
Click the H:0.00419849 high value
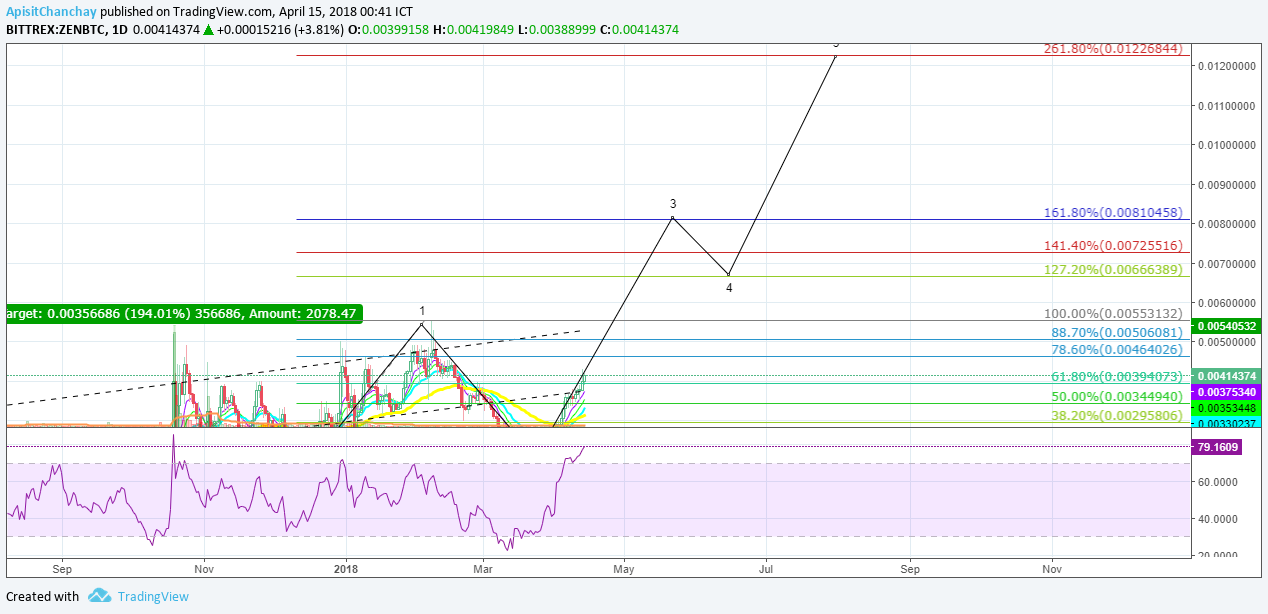pyautogui.click(x=473, y=30)
